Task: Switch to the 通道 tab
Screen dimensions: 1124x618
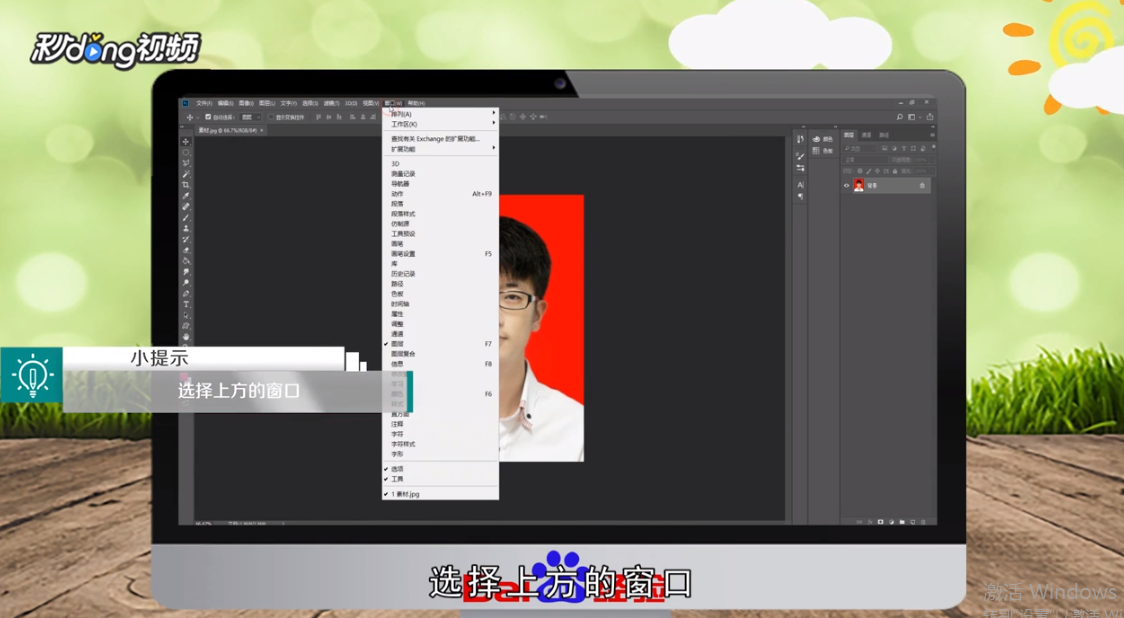Action: [x=866, y=135]
